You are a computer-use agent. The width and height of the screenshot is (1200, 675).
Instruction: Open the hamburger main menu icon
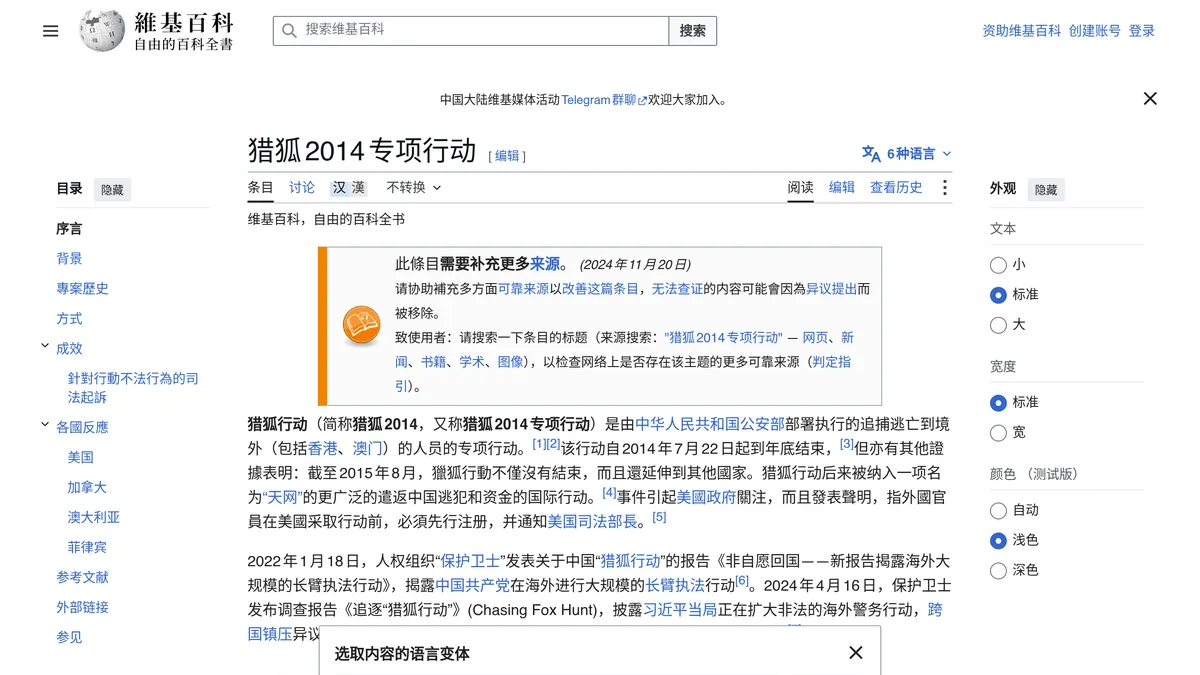(x=51, y=31)
